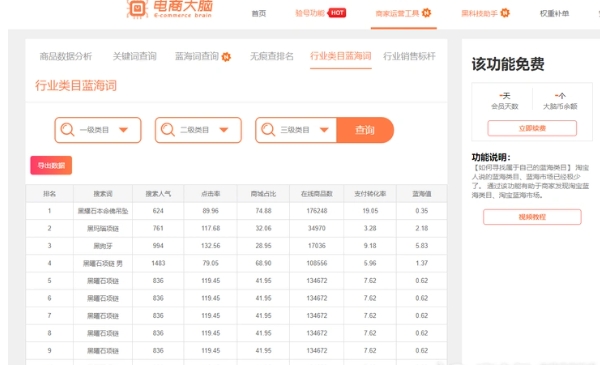
Task: Click the N badge next to 商家运营工具
Action: tap(426, 13)
